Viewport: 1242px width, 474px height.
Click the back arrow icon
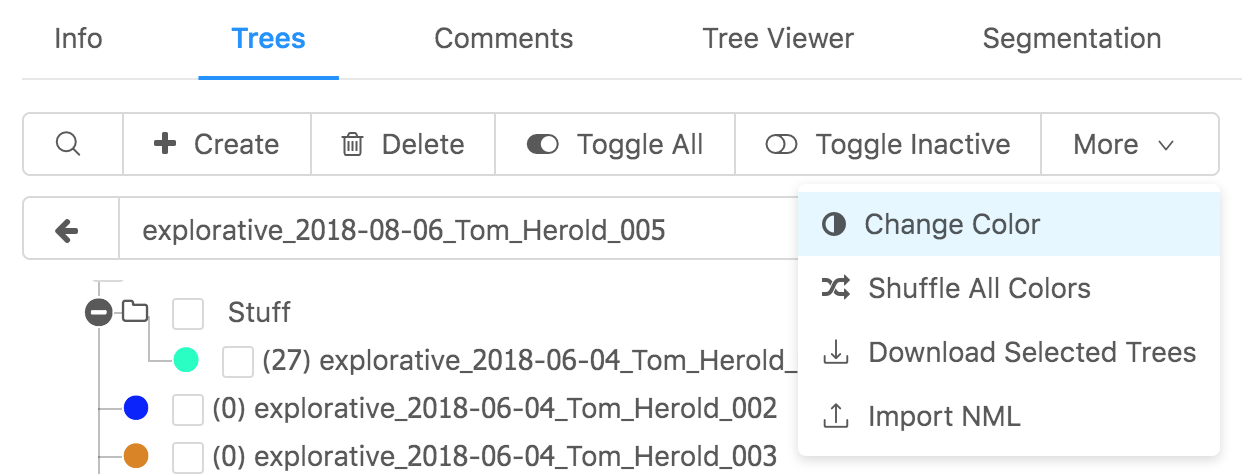(68, 232)
